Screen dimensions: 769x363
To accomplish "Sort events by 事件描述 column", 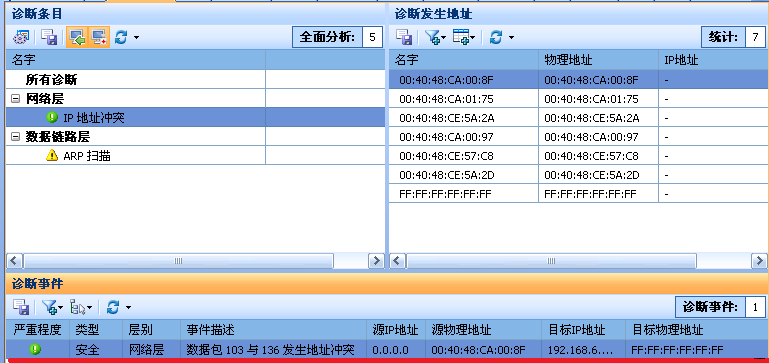I will 274,330.
